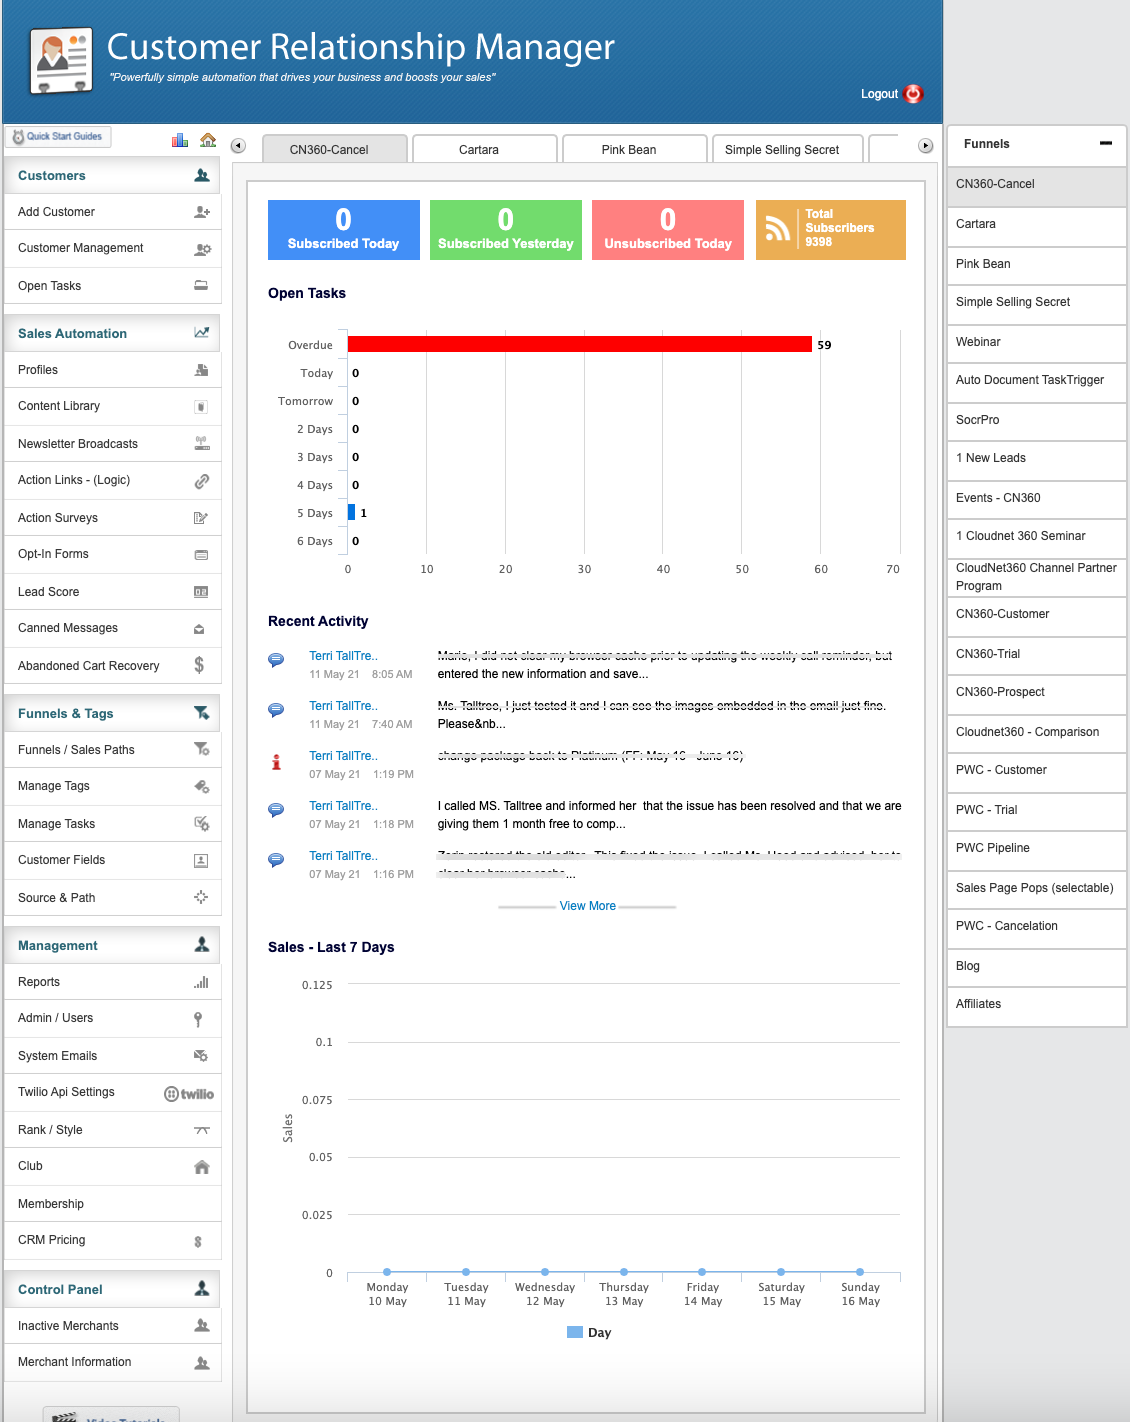Viewport: 1130px width, 1422px height.
Task: Click the Action Links chain icon
Action: pyautogui.click(x=201, y=481)
